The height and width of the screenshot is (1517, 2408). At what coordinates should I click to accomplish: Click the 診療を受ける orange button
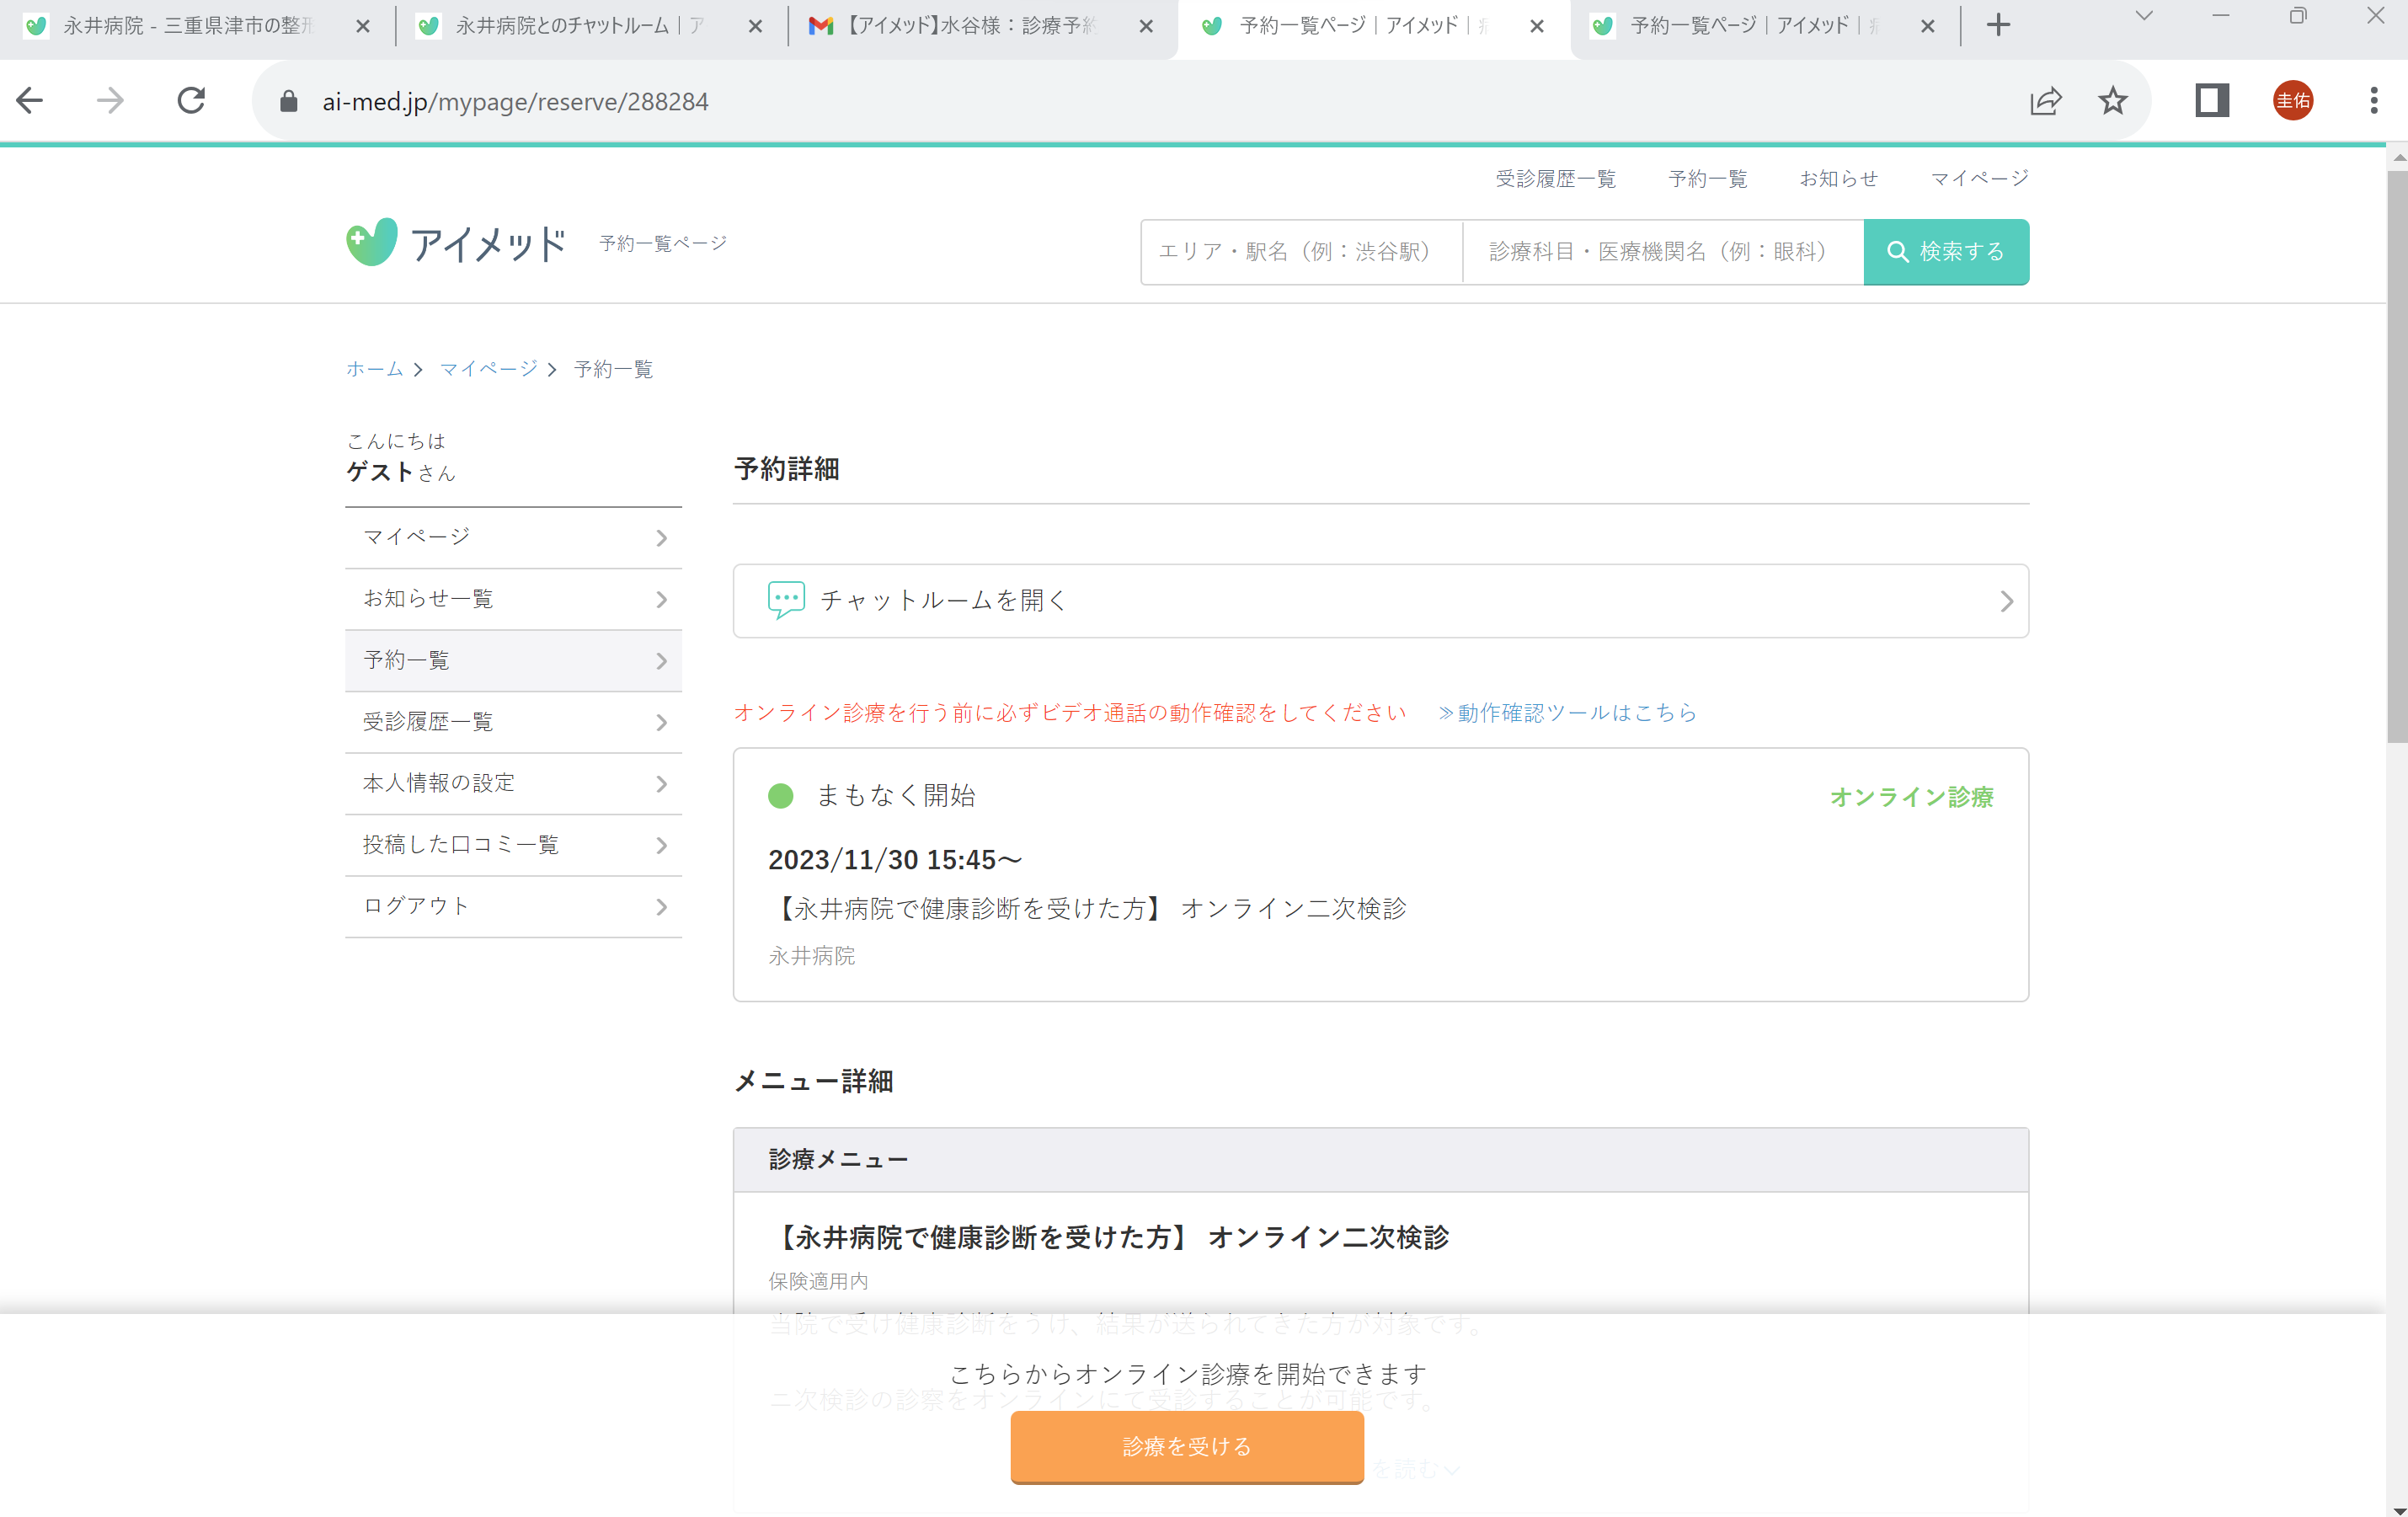click(1187, 1446)
